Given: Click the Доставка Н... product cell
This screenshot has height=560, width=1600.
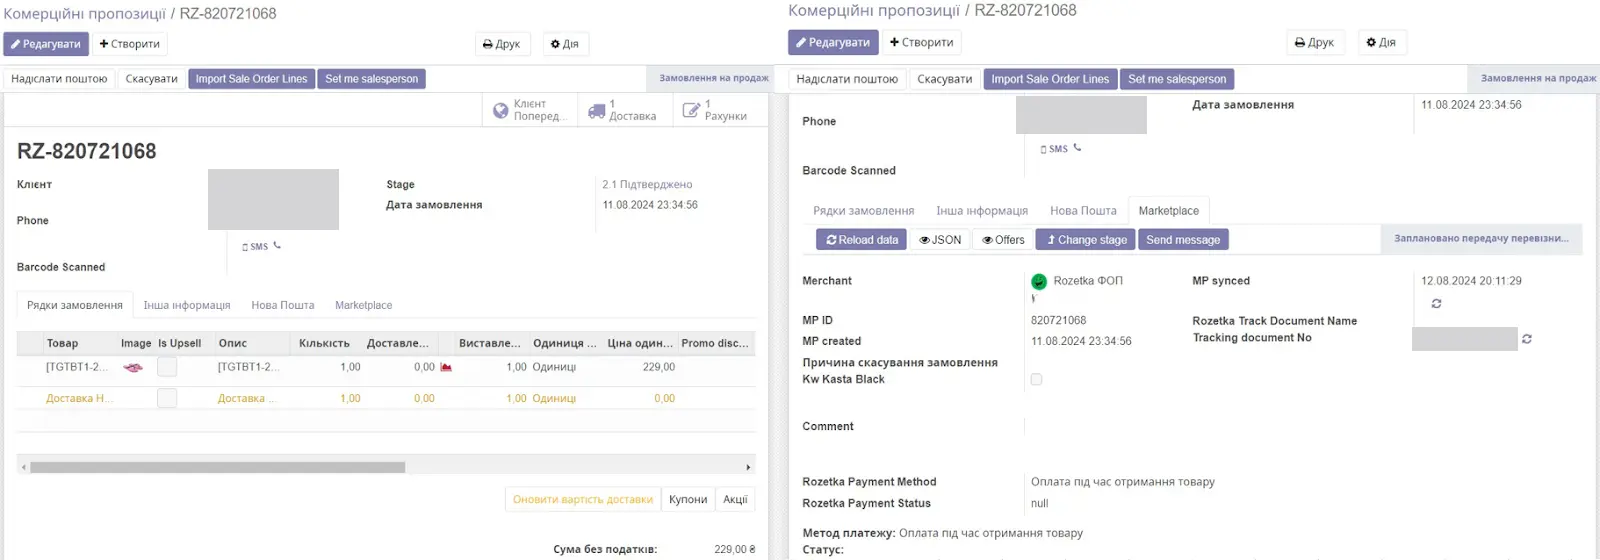Looking at the screenshot, I should (79, 398).
